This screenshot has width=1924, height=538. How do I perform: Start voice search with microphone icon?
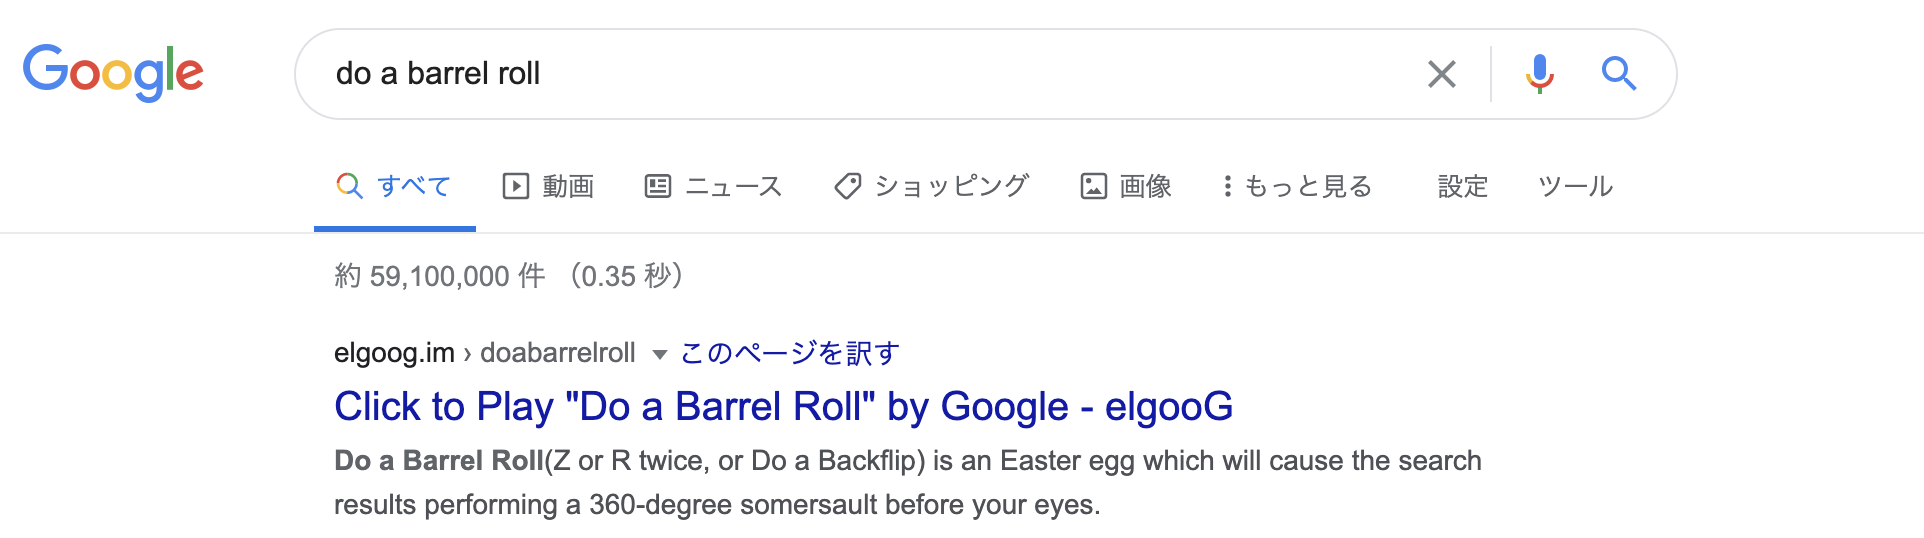[x=1540, y=74]
